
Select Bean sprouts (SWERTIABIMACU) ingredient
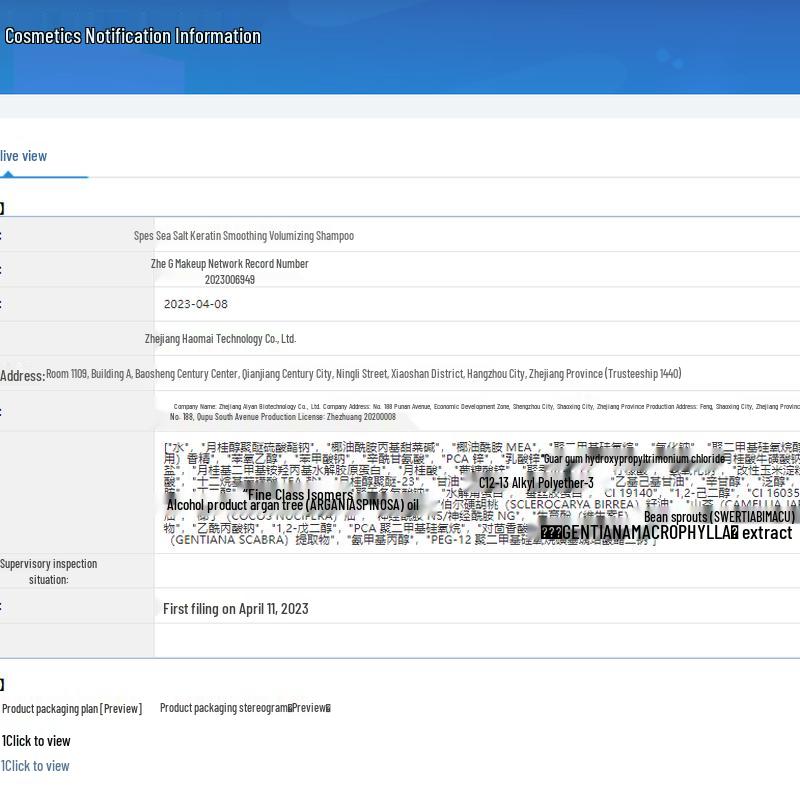pos(719,517)
